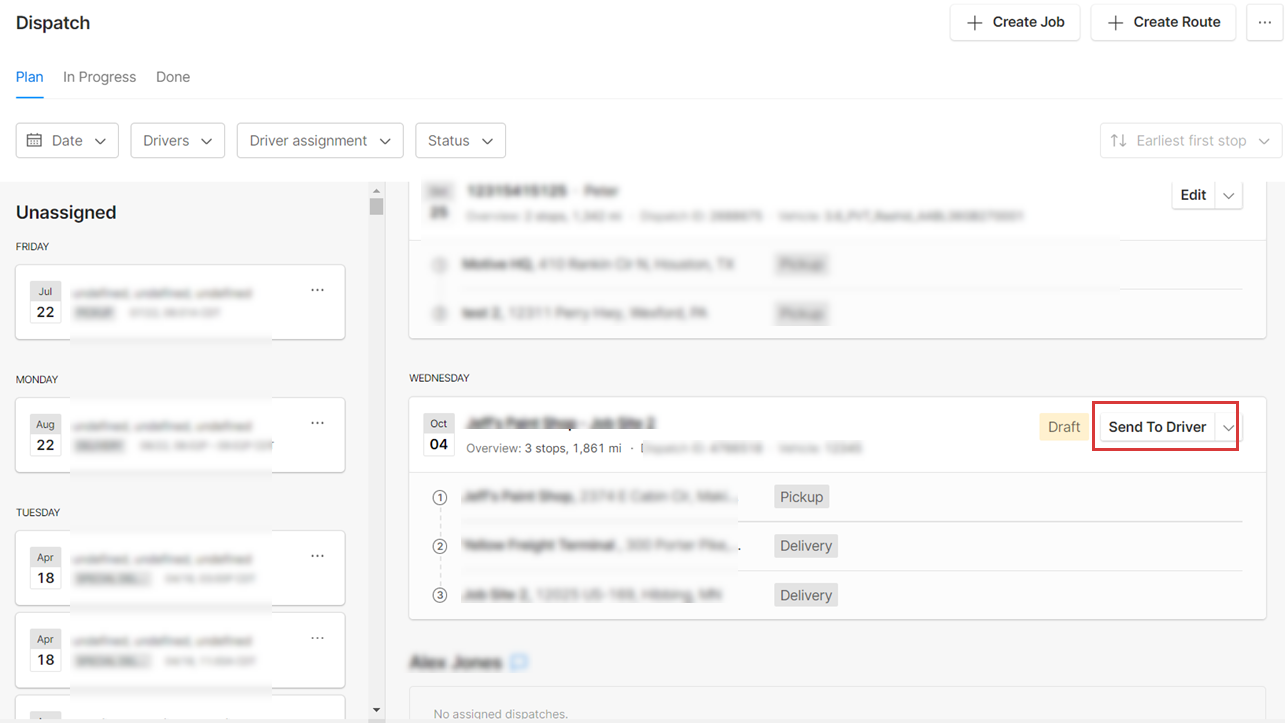1285x723 pixels.
Task: Open the three-dot menu on the Aug 22 card
Action: coord(317,422)
